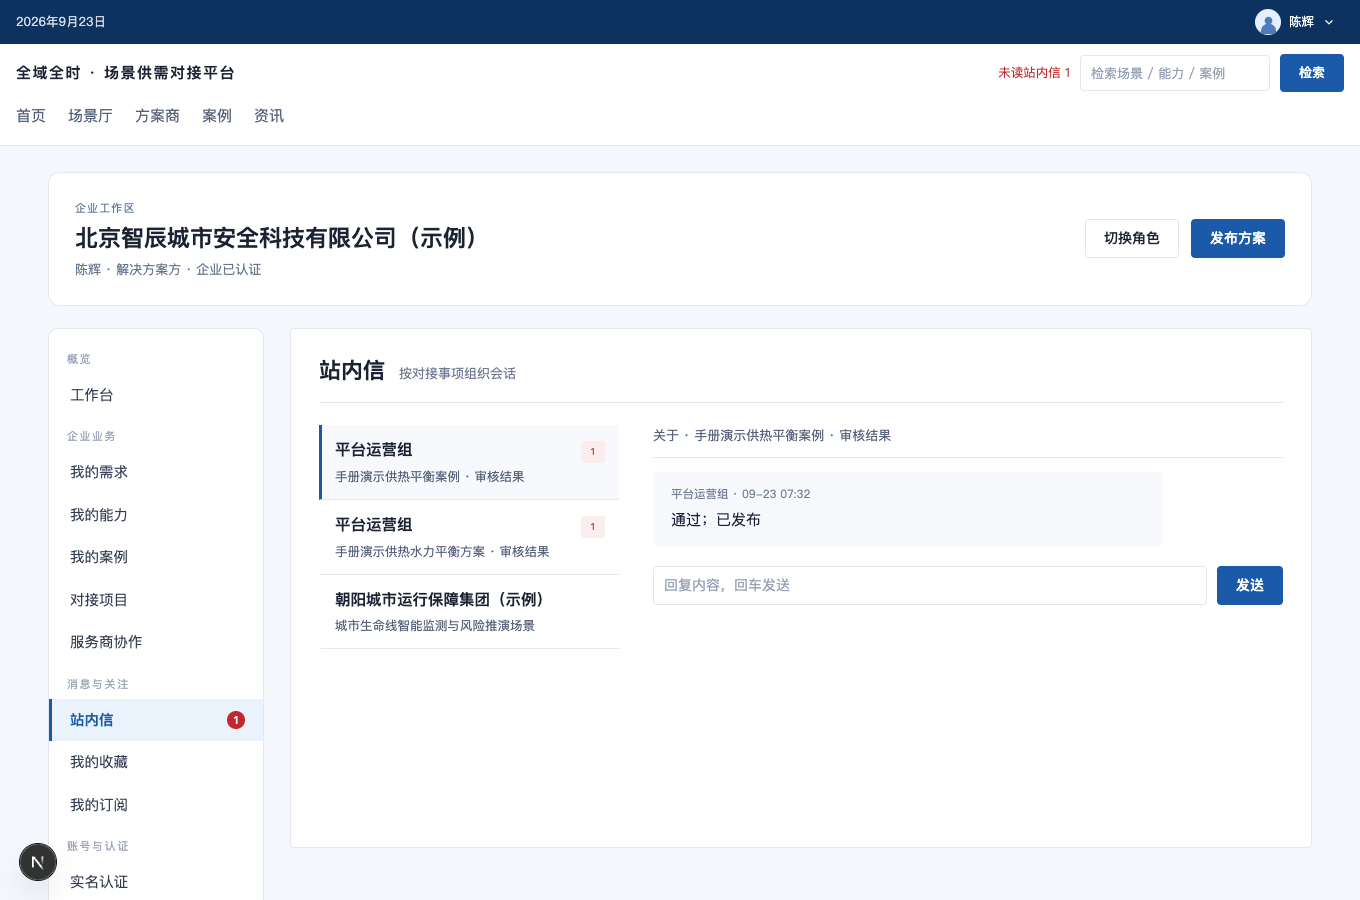The width and height of the screenshot is (1360, 900).
Task: Click the unread badge on 手册演示供热水力平衡方案 conversation
Action: (593, 527)
